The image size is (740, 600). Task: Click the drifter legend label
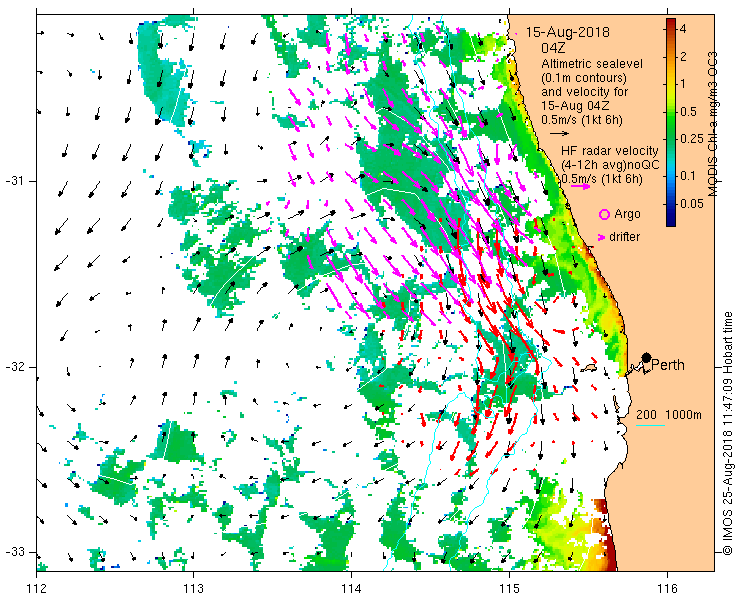tap(624, 237)
